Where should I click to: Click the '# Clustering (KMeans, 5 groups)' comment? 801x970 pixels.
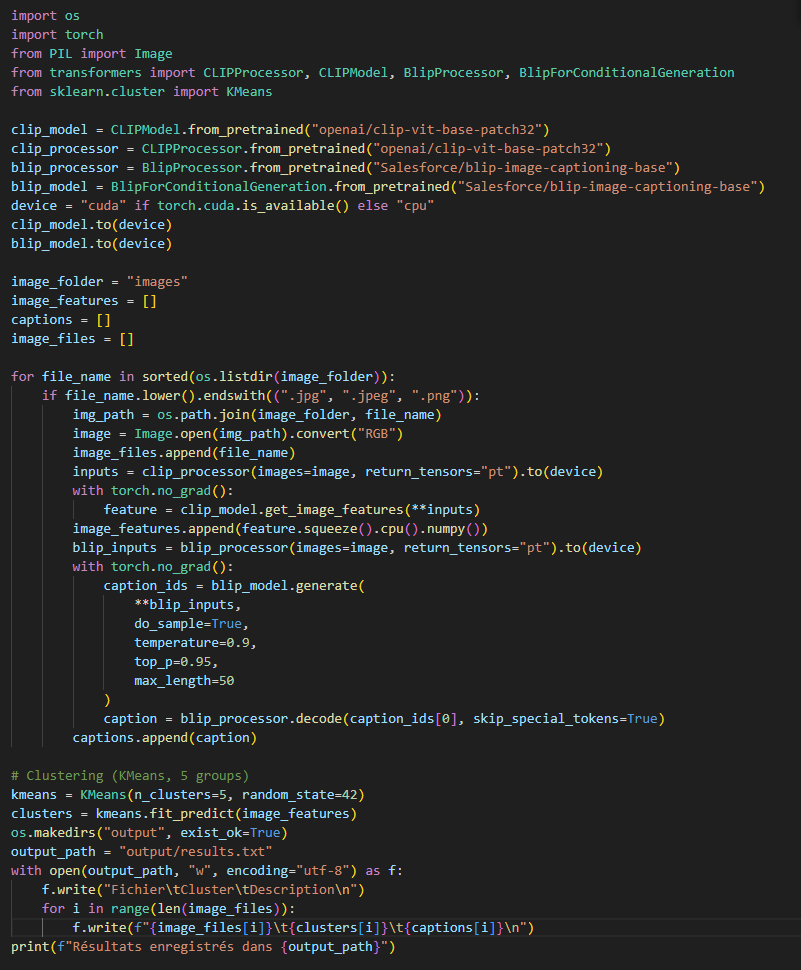[x=130, y=776]
